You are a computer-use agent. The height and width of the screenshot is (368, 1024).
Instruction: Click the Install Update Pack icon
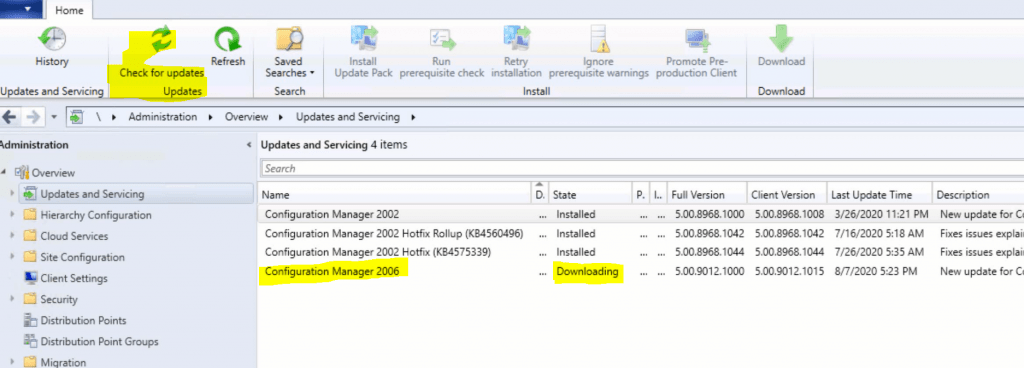[363, 38]
